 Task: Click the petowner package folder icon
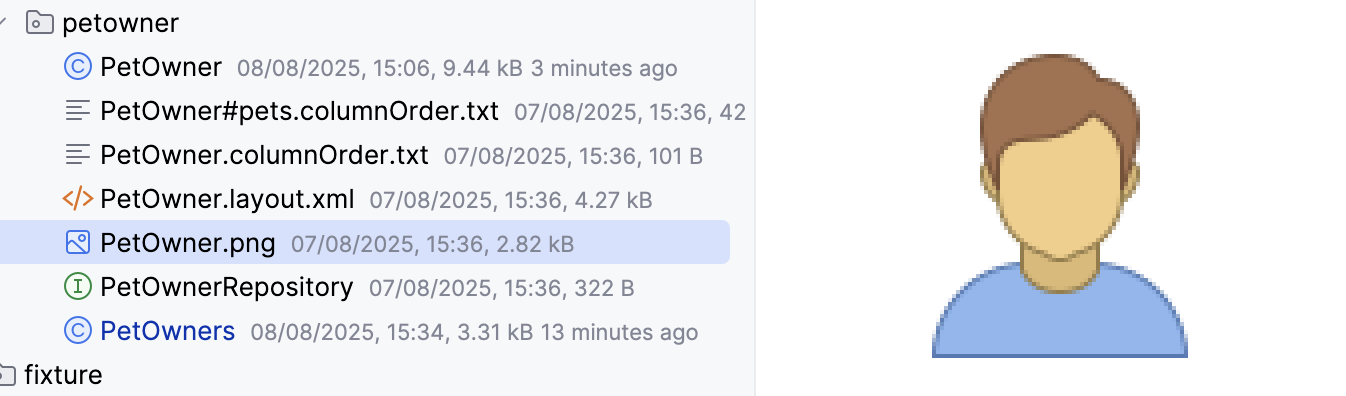point(39,22)
